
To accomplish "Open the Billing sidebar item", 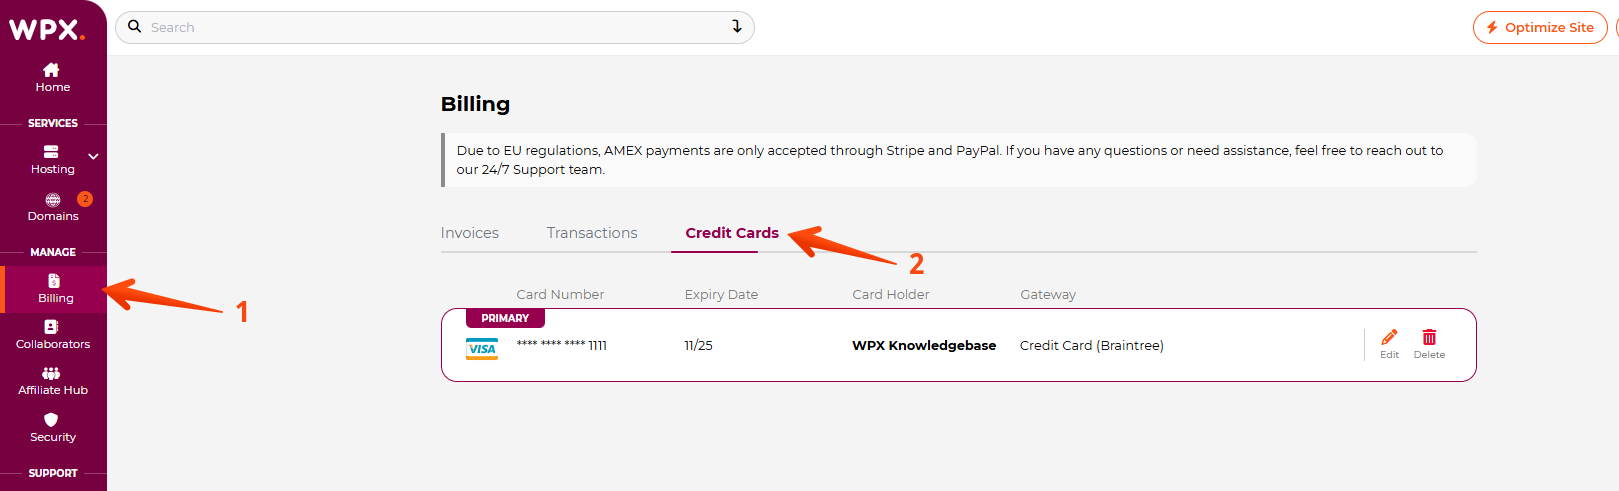I will tap(55, 289).
